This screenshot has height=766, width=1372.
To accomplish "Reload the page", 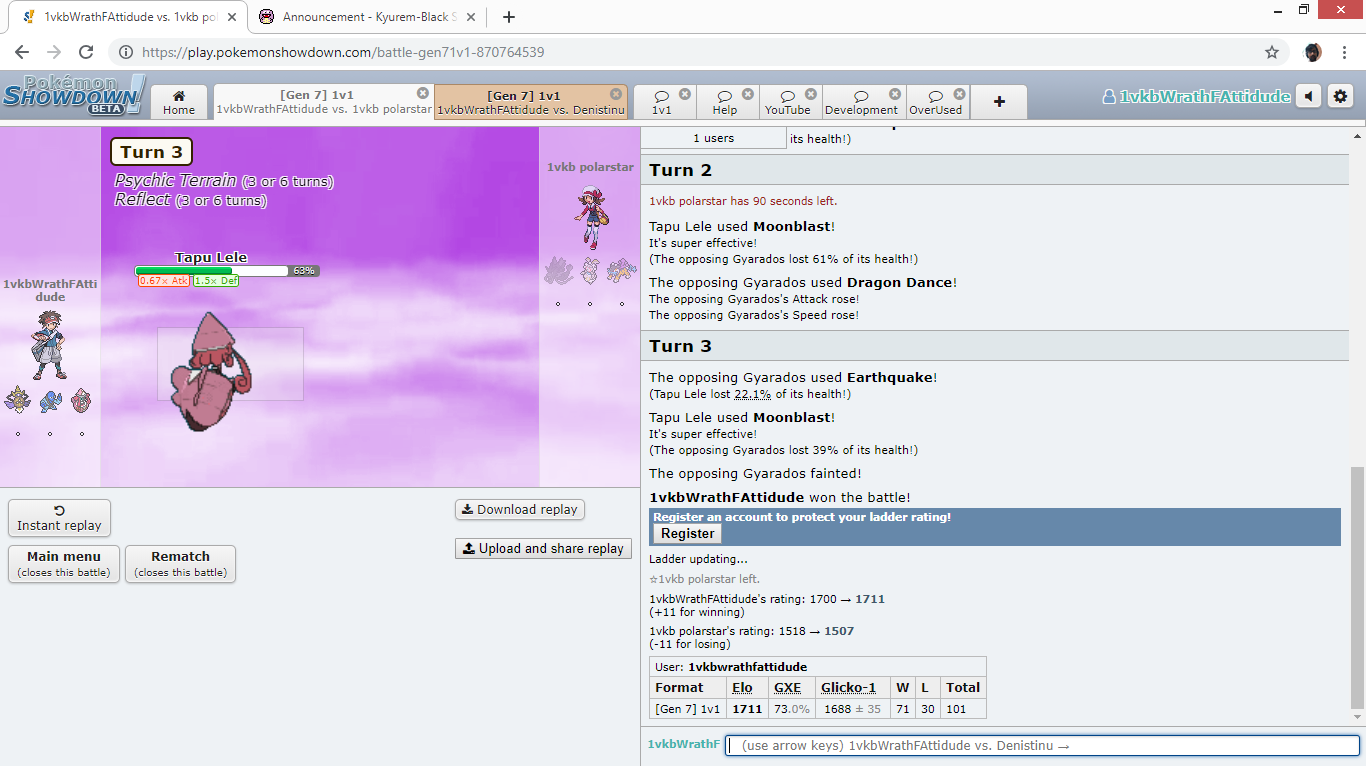I will (x=86, y=52).
